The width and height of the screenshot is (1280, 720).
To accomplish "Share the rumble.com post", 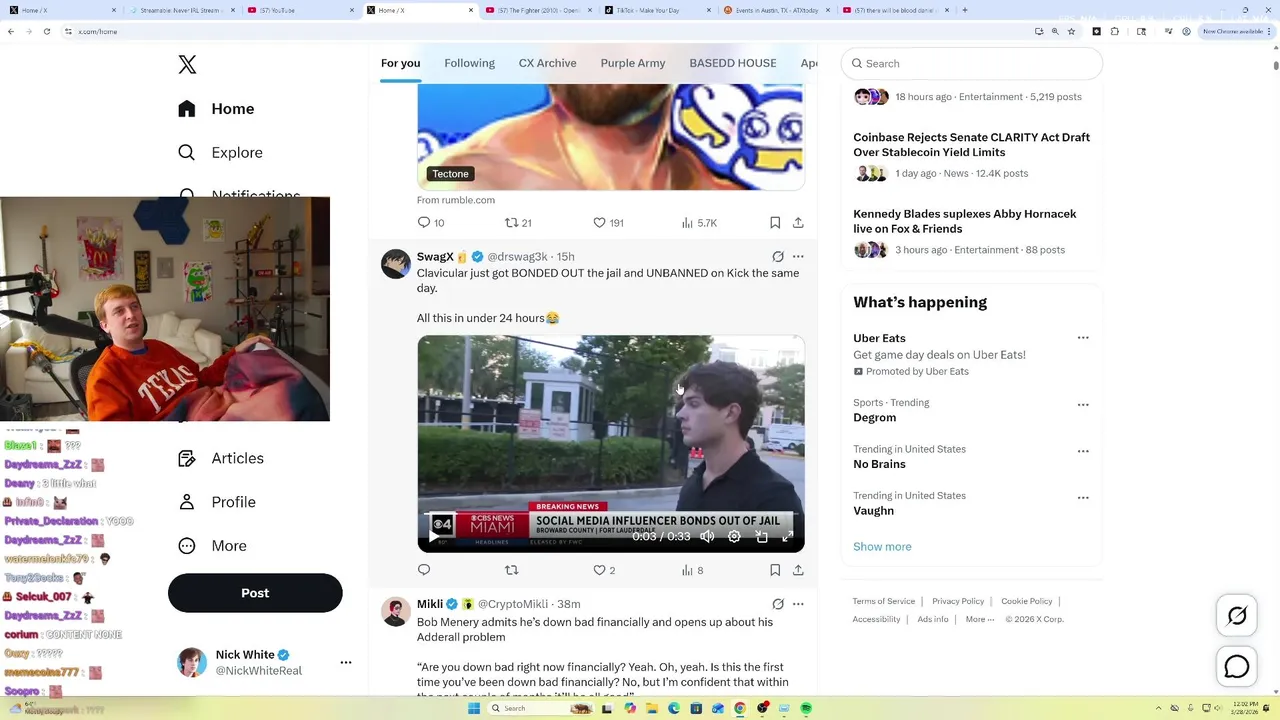I will [x=798, y=222].
